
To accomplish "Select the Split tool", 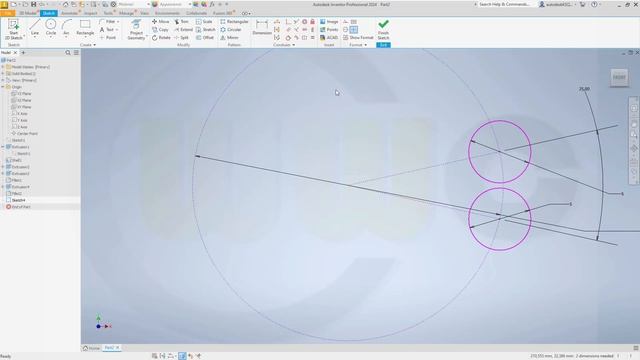I will coord(182,38).
